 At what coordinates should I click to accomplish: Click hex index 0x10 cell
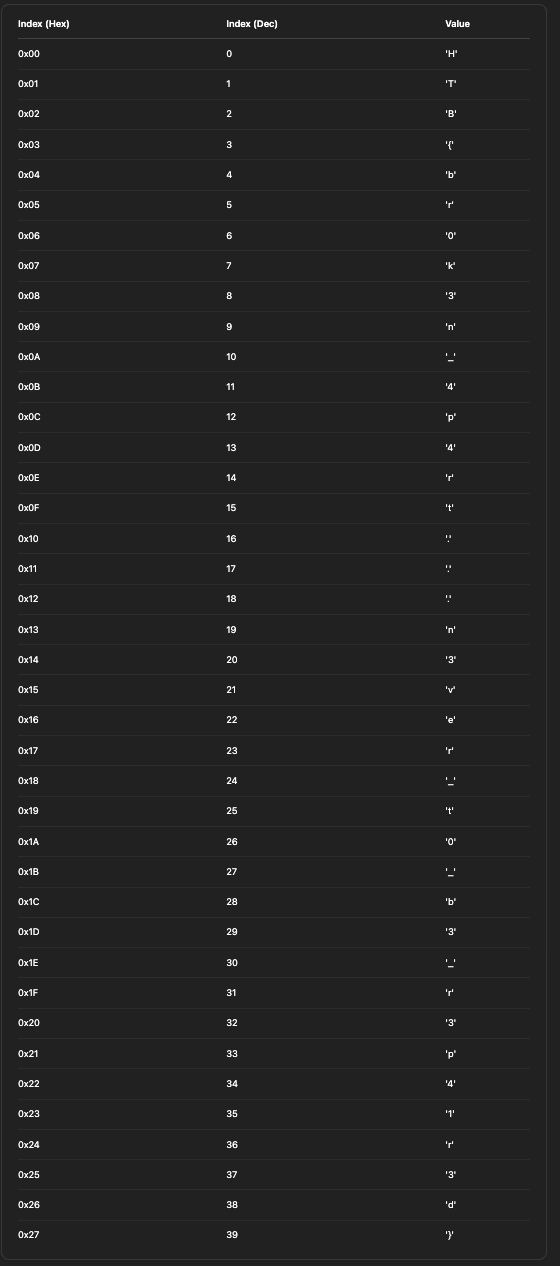[x=28, y=538]
